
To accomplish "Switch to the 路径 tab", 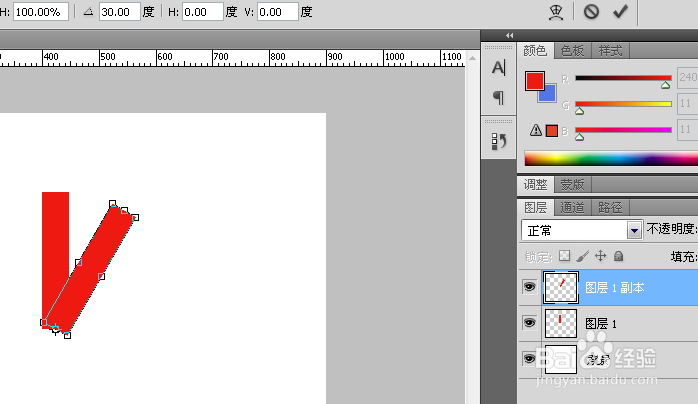I will click(x=610, y=207).
